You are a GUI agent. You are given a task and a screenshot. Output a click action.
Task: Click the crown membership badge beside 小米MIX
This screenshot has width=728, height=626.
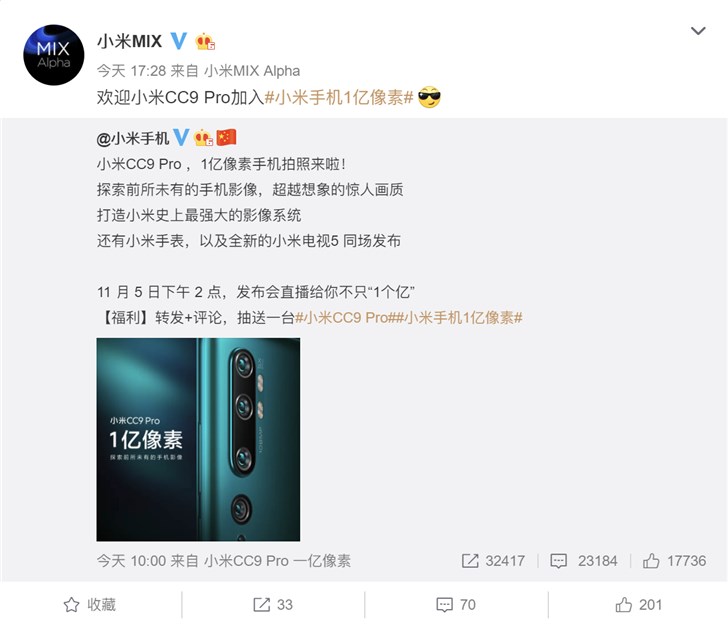205,42
